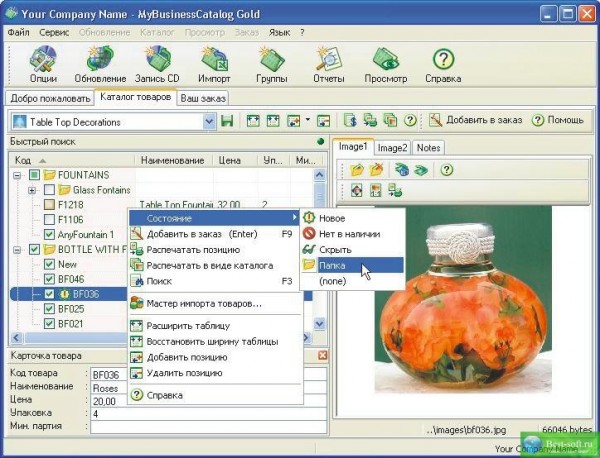Collapse the BOTTLE WITH F node
The width and height of the screenshot is (600, 458).
point(17,250)
